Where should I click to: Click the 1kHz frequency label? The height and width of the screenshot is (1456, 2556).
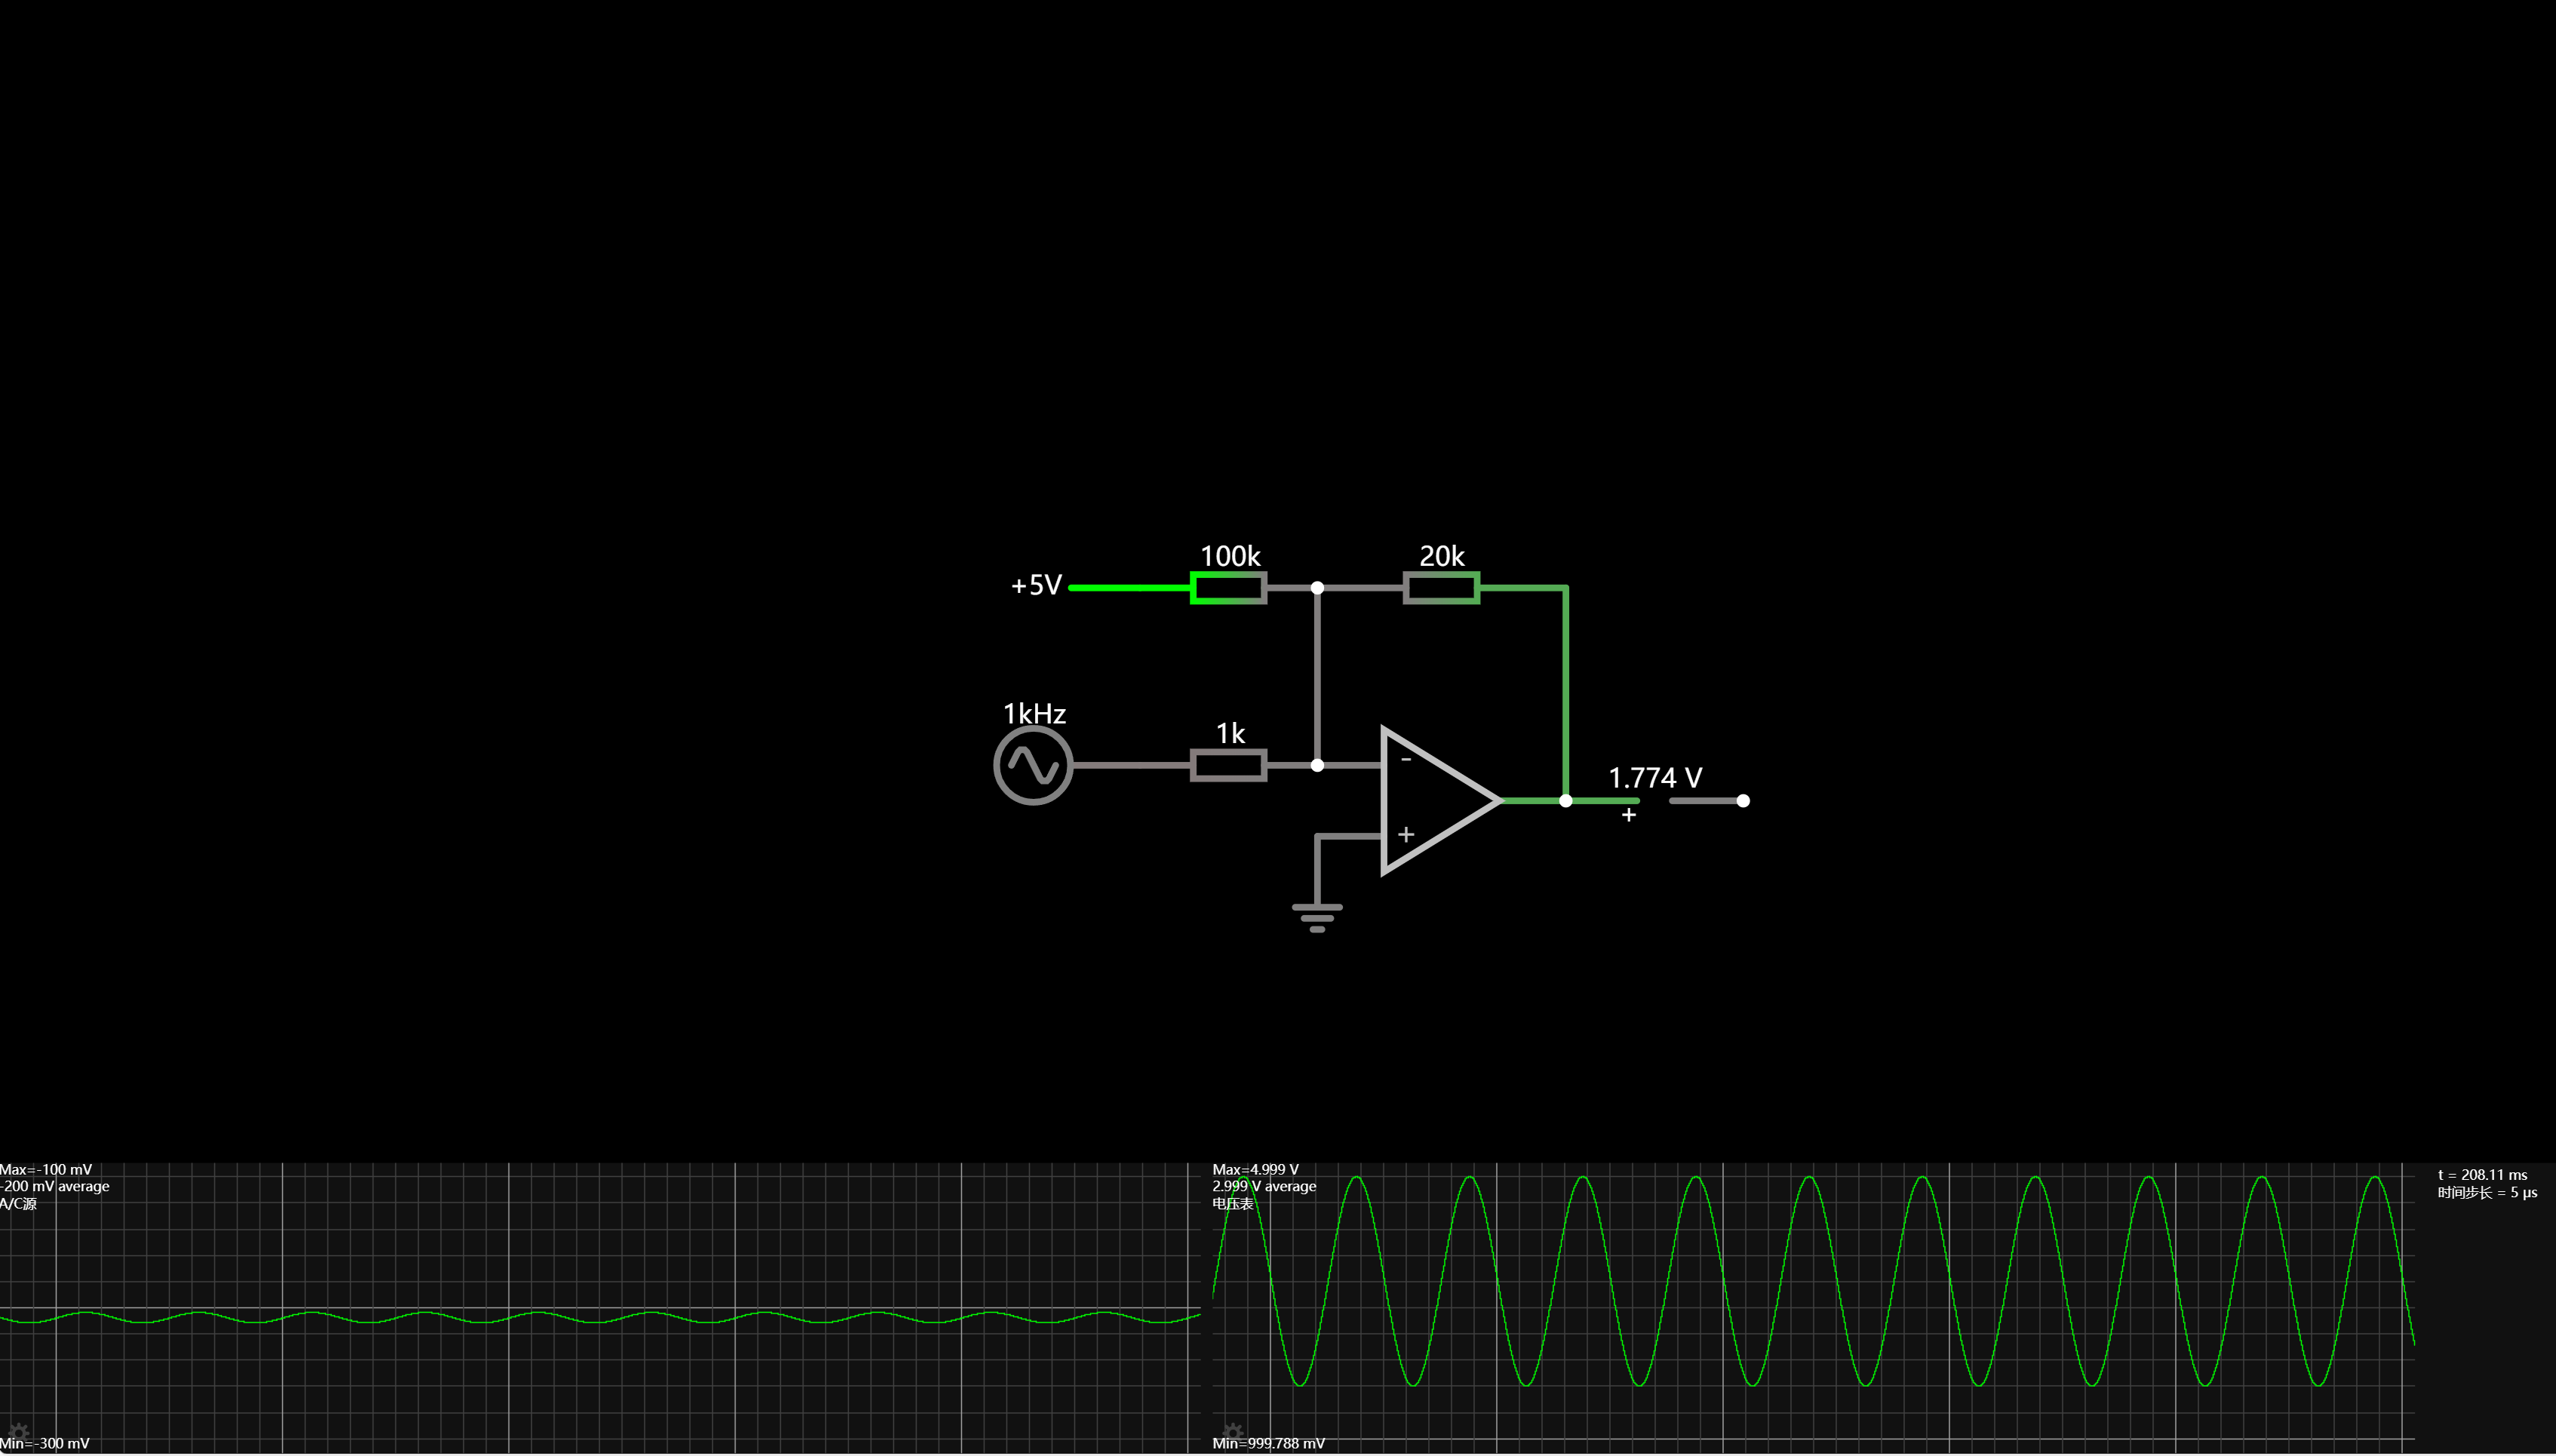1034,713
